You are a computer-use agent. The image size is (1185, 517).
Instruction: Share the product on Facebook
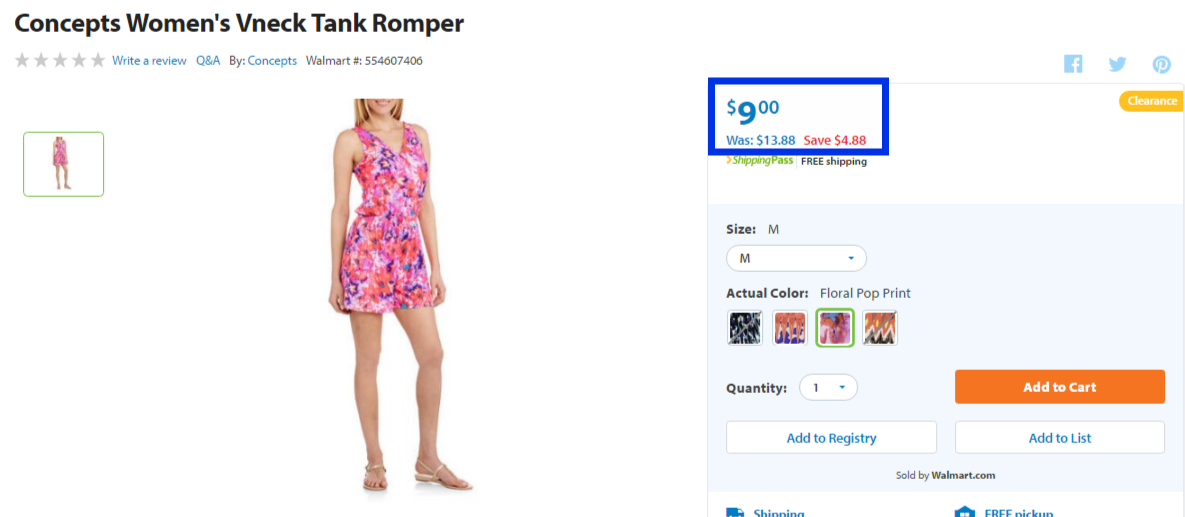[x=1073, y=64]
